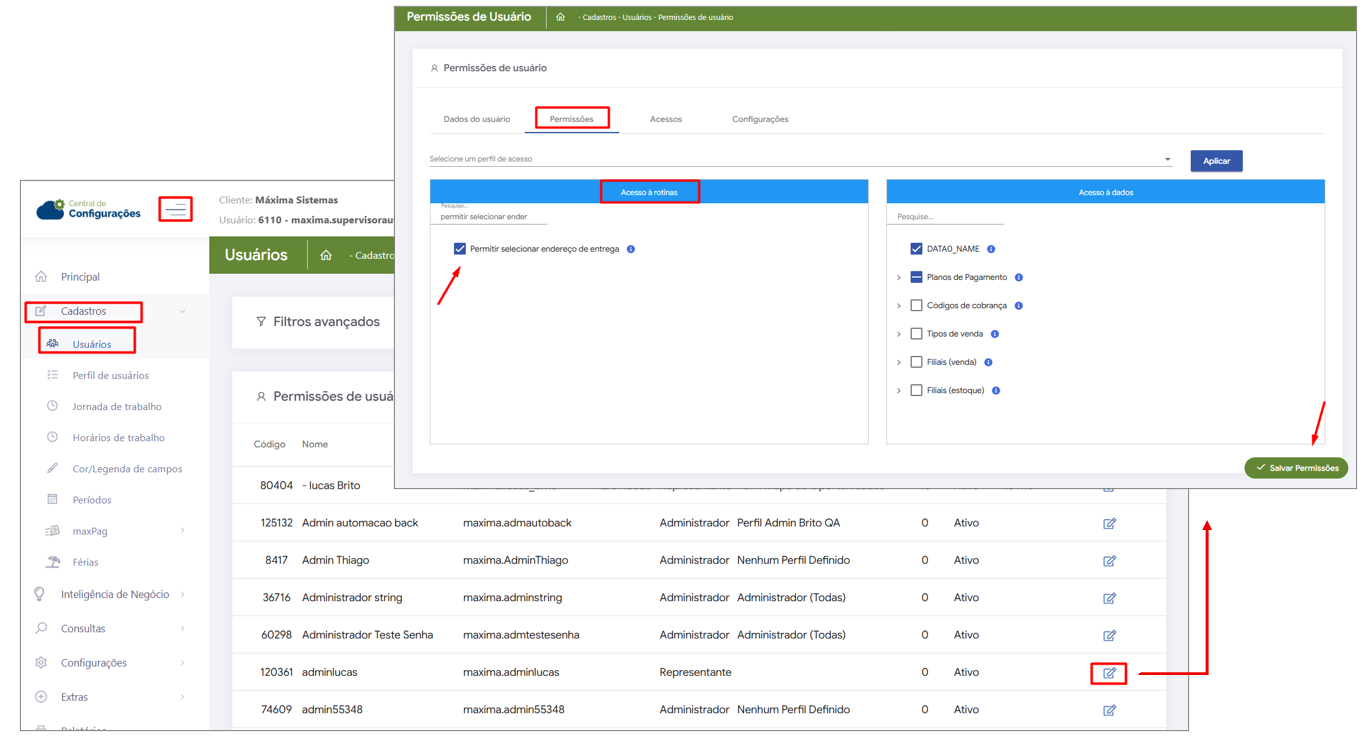The image size is (1371, 741).
Task: Click the home icon in Usuários header
Action: (x=326, y=256)
